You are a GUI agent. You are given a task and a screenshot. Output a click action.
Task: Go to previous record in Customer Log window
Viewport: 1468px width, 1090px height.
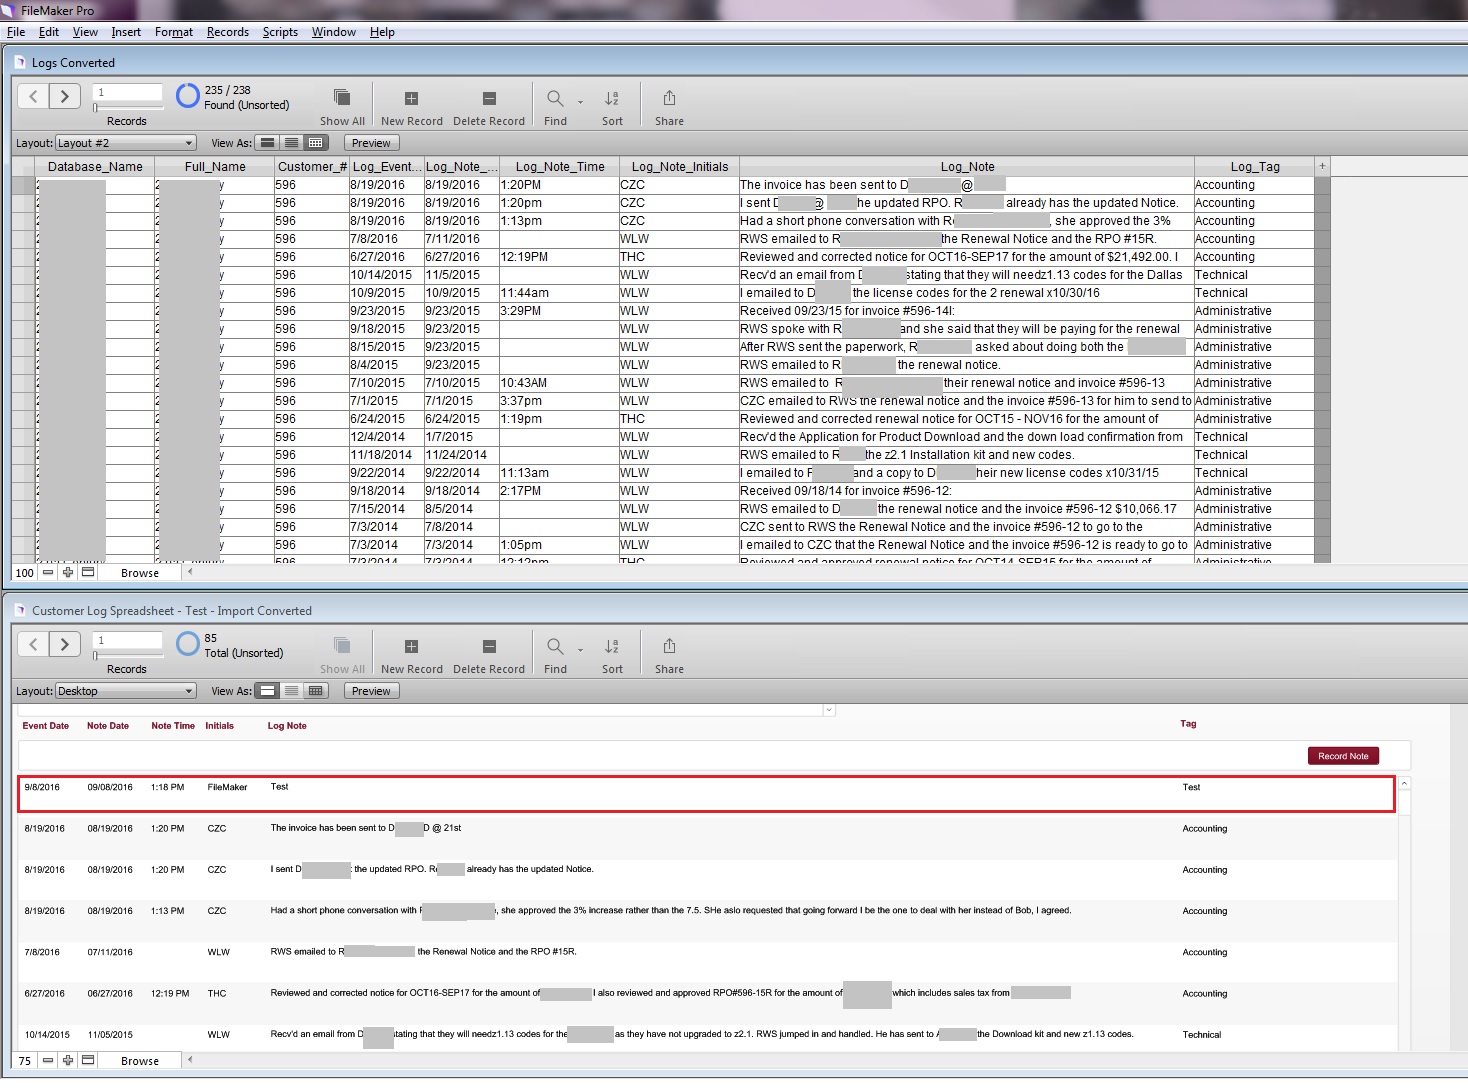[x=33, y=644]
